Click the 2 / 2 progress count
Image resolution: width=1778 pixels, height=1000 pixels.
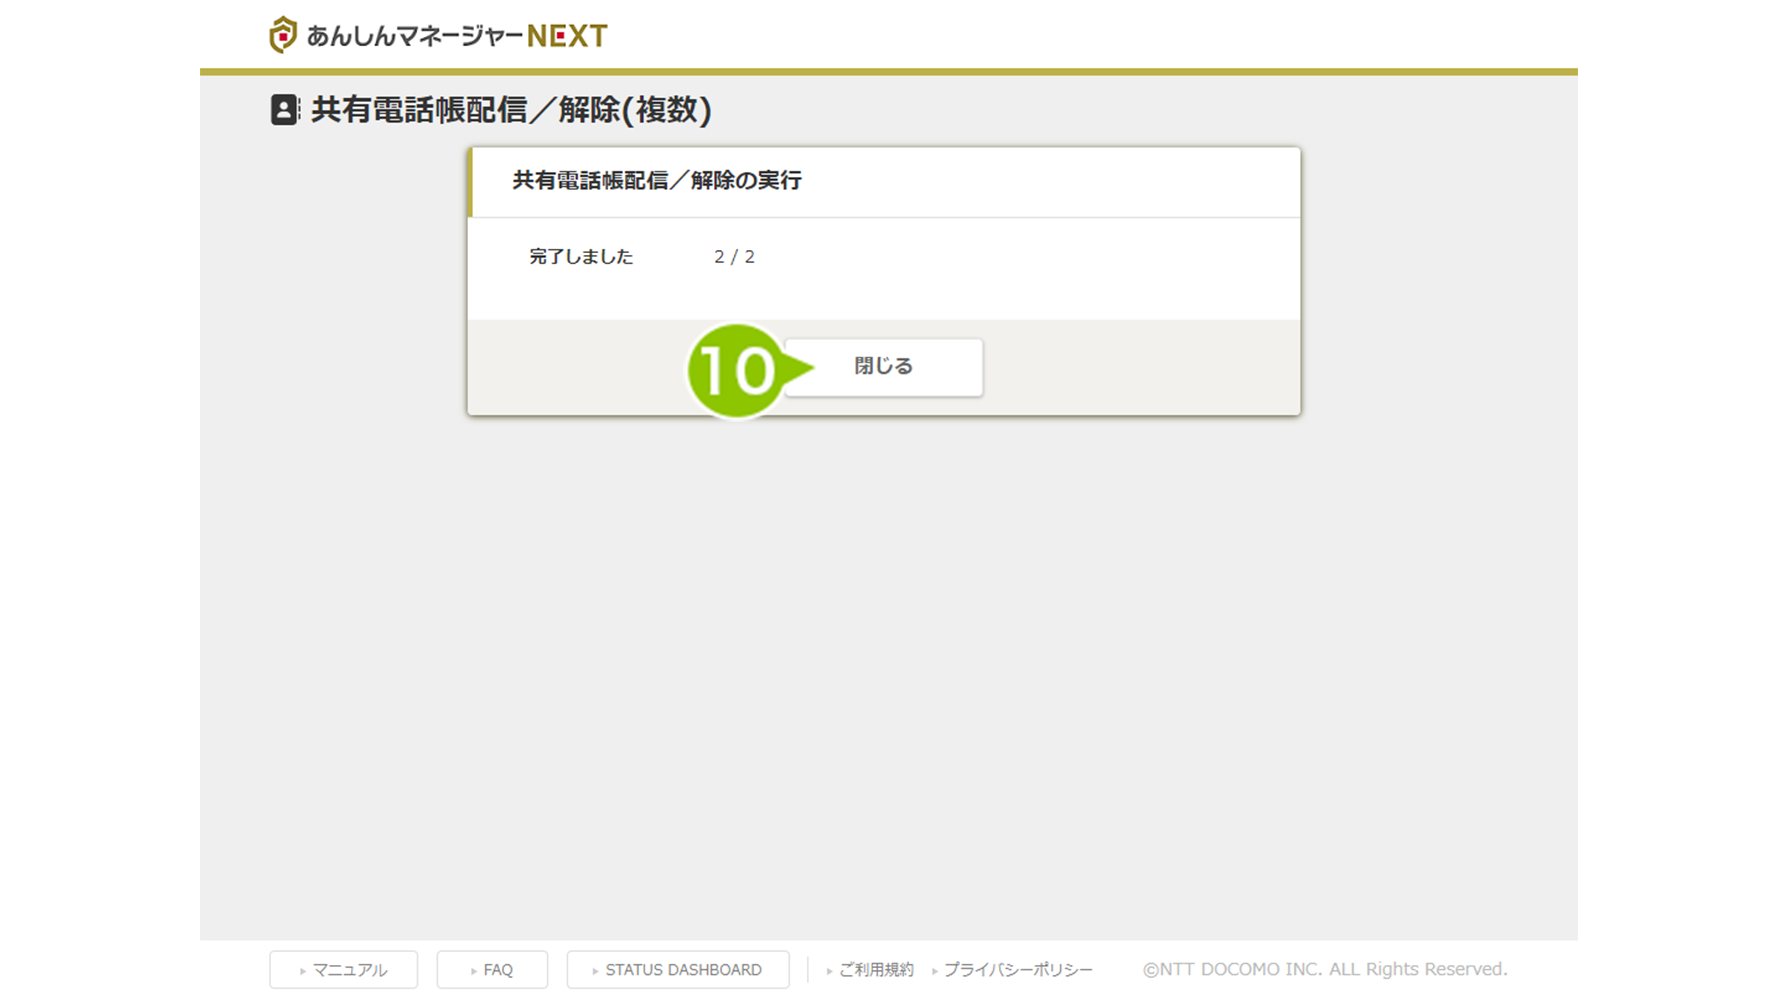[x=734, y=257]
